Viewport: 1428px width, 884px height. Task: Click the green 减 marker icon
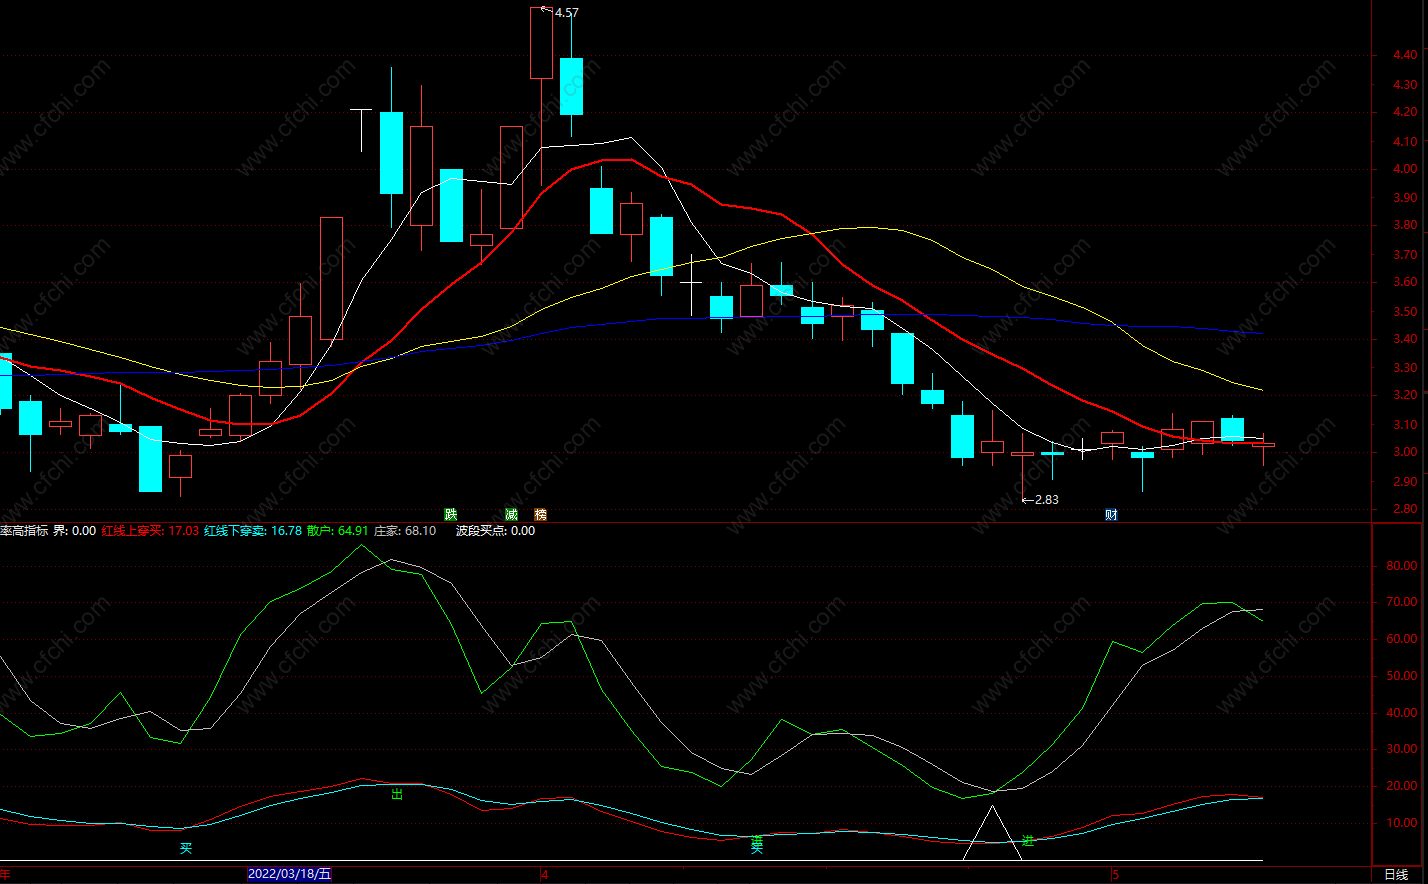pyautogui.click(x=512, y=515)
